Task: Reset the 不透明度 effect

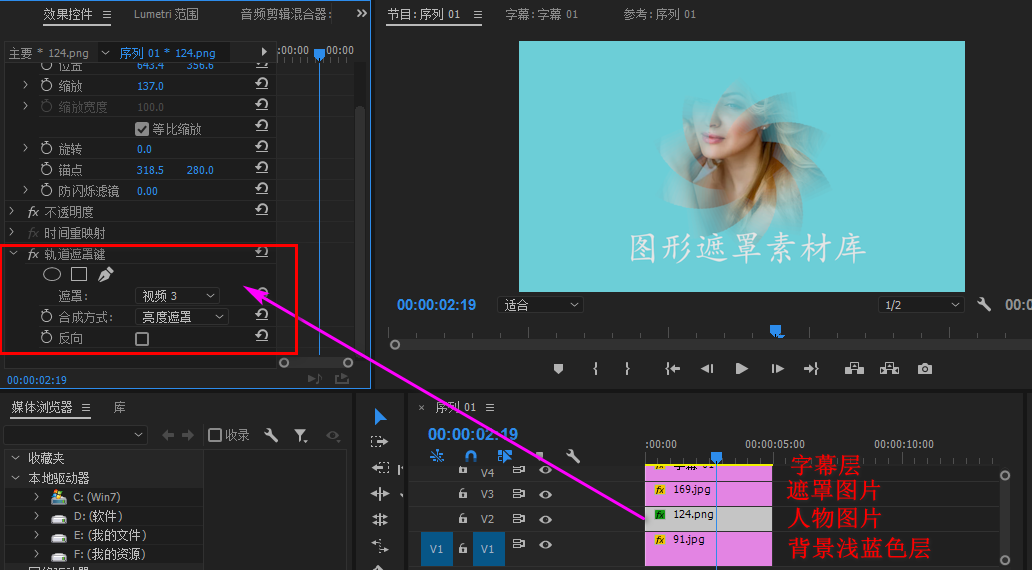Action: coord(261,210)
